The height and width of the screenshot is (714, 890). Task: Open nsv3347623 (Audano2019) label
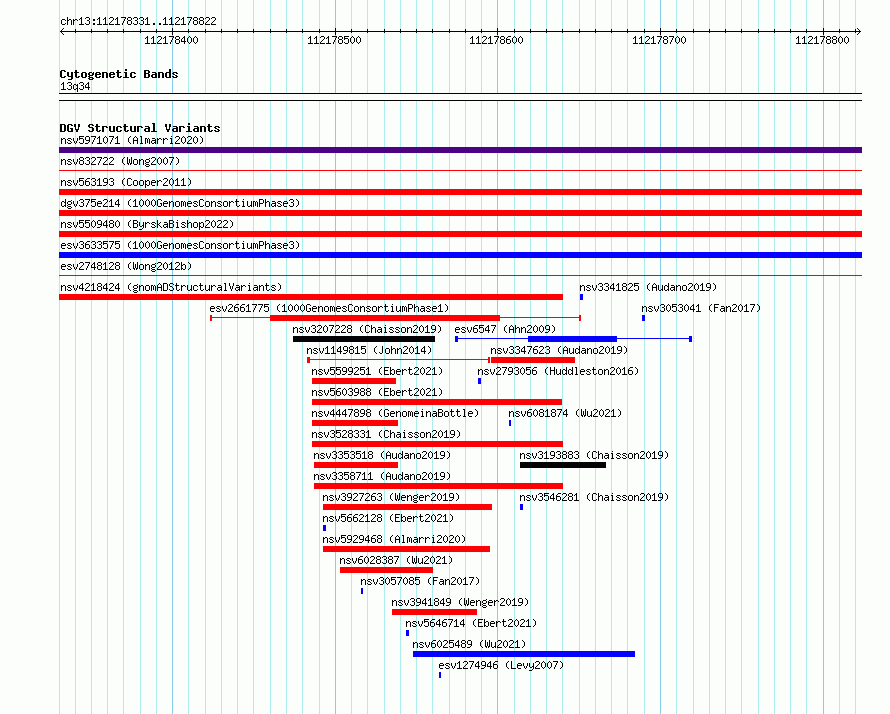tap(559, 350)
